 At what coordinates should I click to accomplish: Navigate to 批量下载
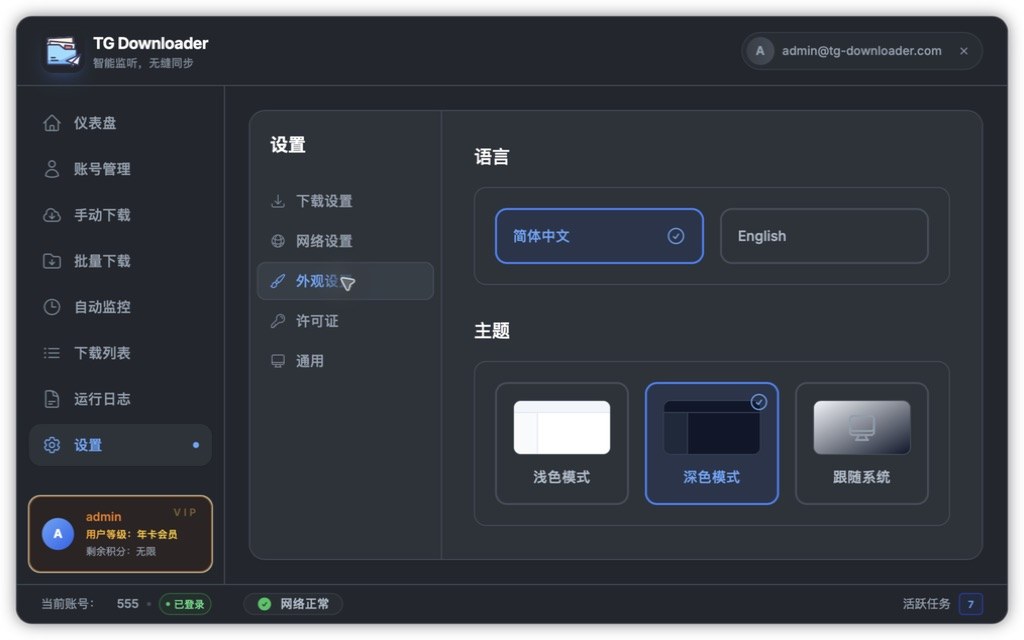(x=120, y=261)
